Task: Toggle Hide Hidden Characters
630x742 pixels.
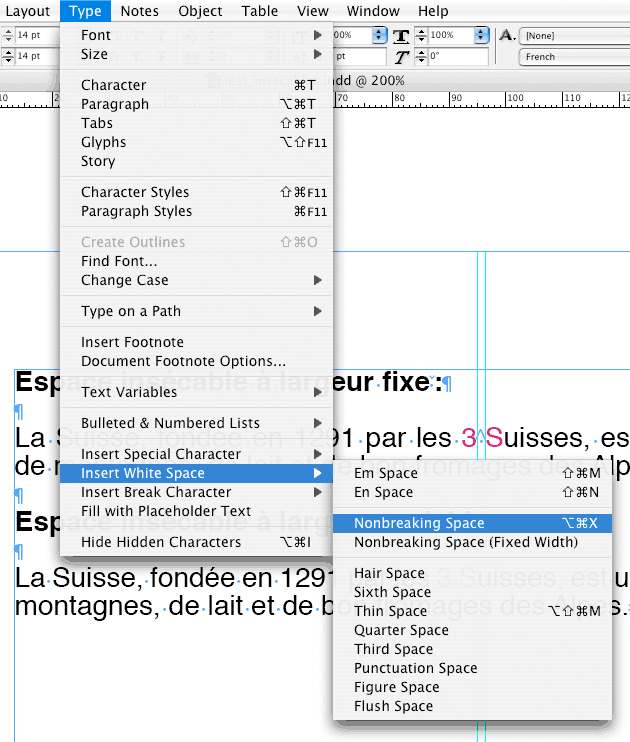Action: (196, 542)
